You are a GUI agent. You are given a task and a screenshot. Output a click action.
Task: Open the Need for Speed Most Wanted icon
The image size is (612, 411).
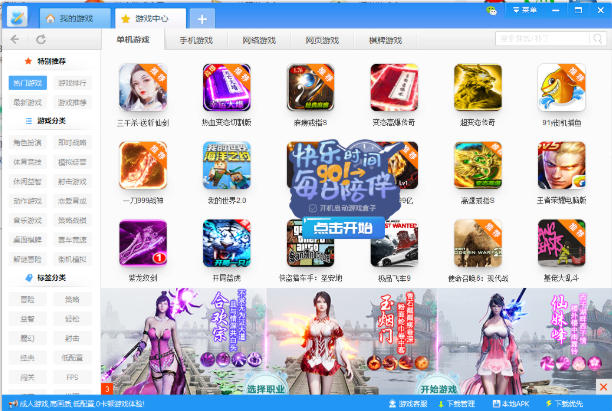coord(394,250)
